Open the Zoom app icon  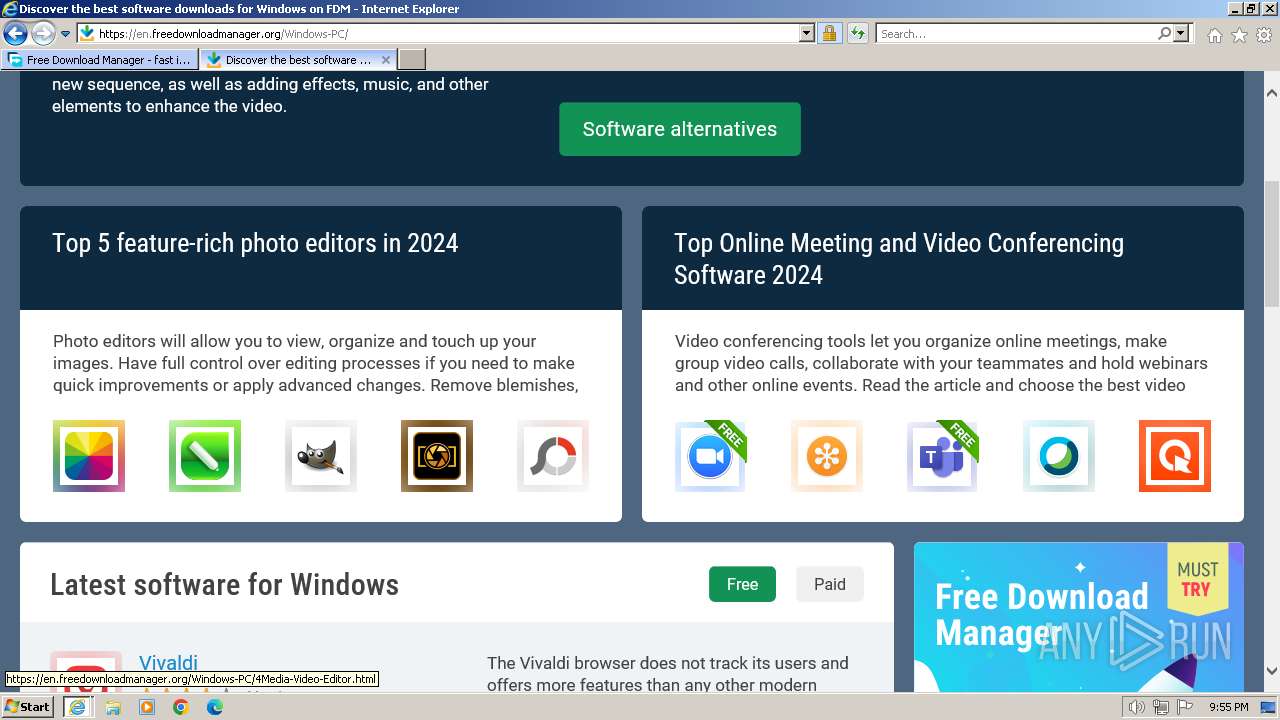tap(711, 456)
